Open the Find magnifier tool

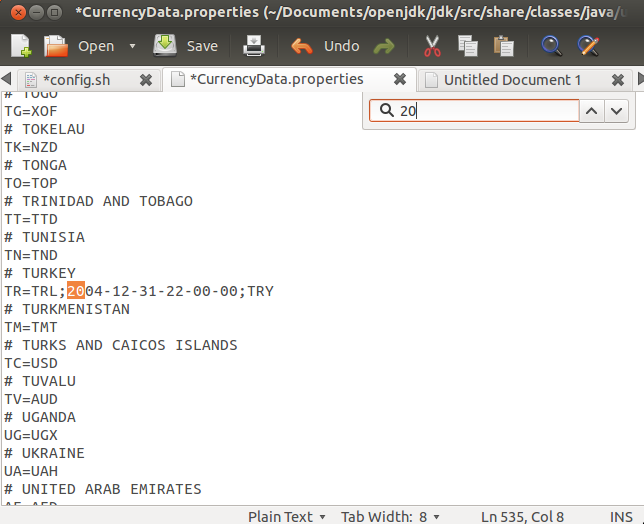point(551,46)
